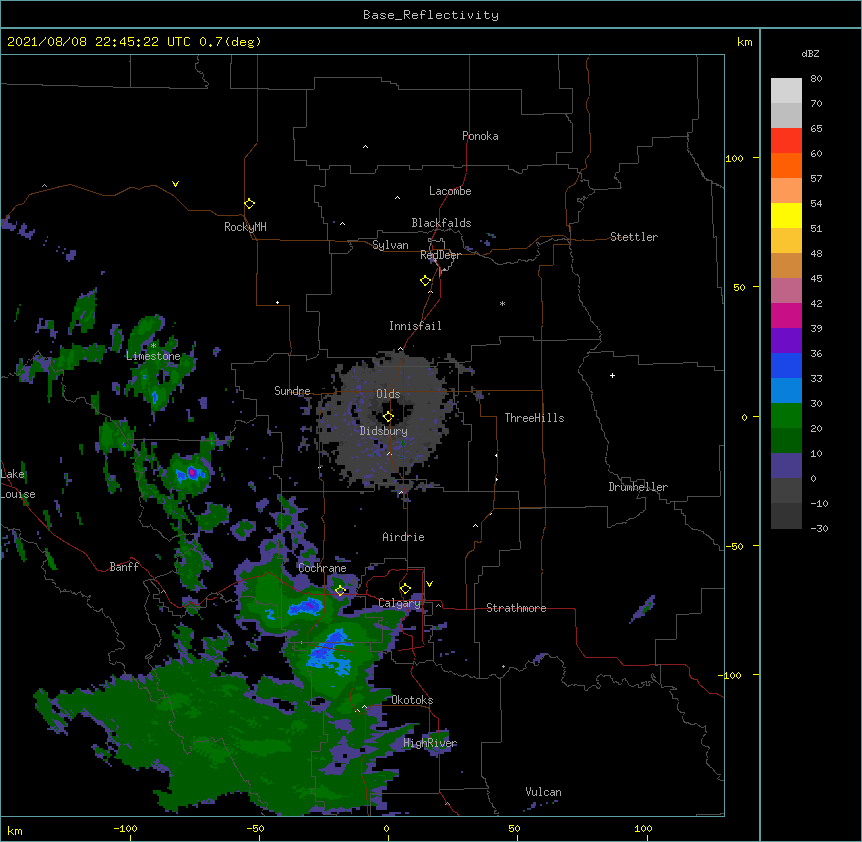Viewport: 862px width, 842px height.
Task: Click the Lake Louise label
Action: [16, 484]
